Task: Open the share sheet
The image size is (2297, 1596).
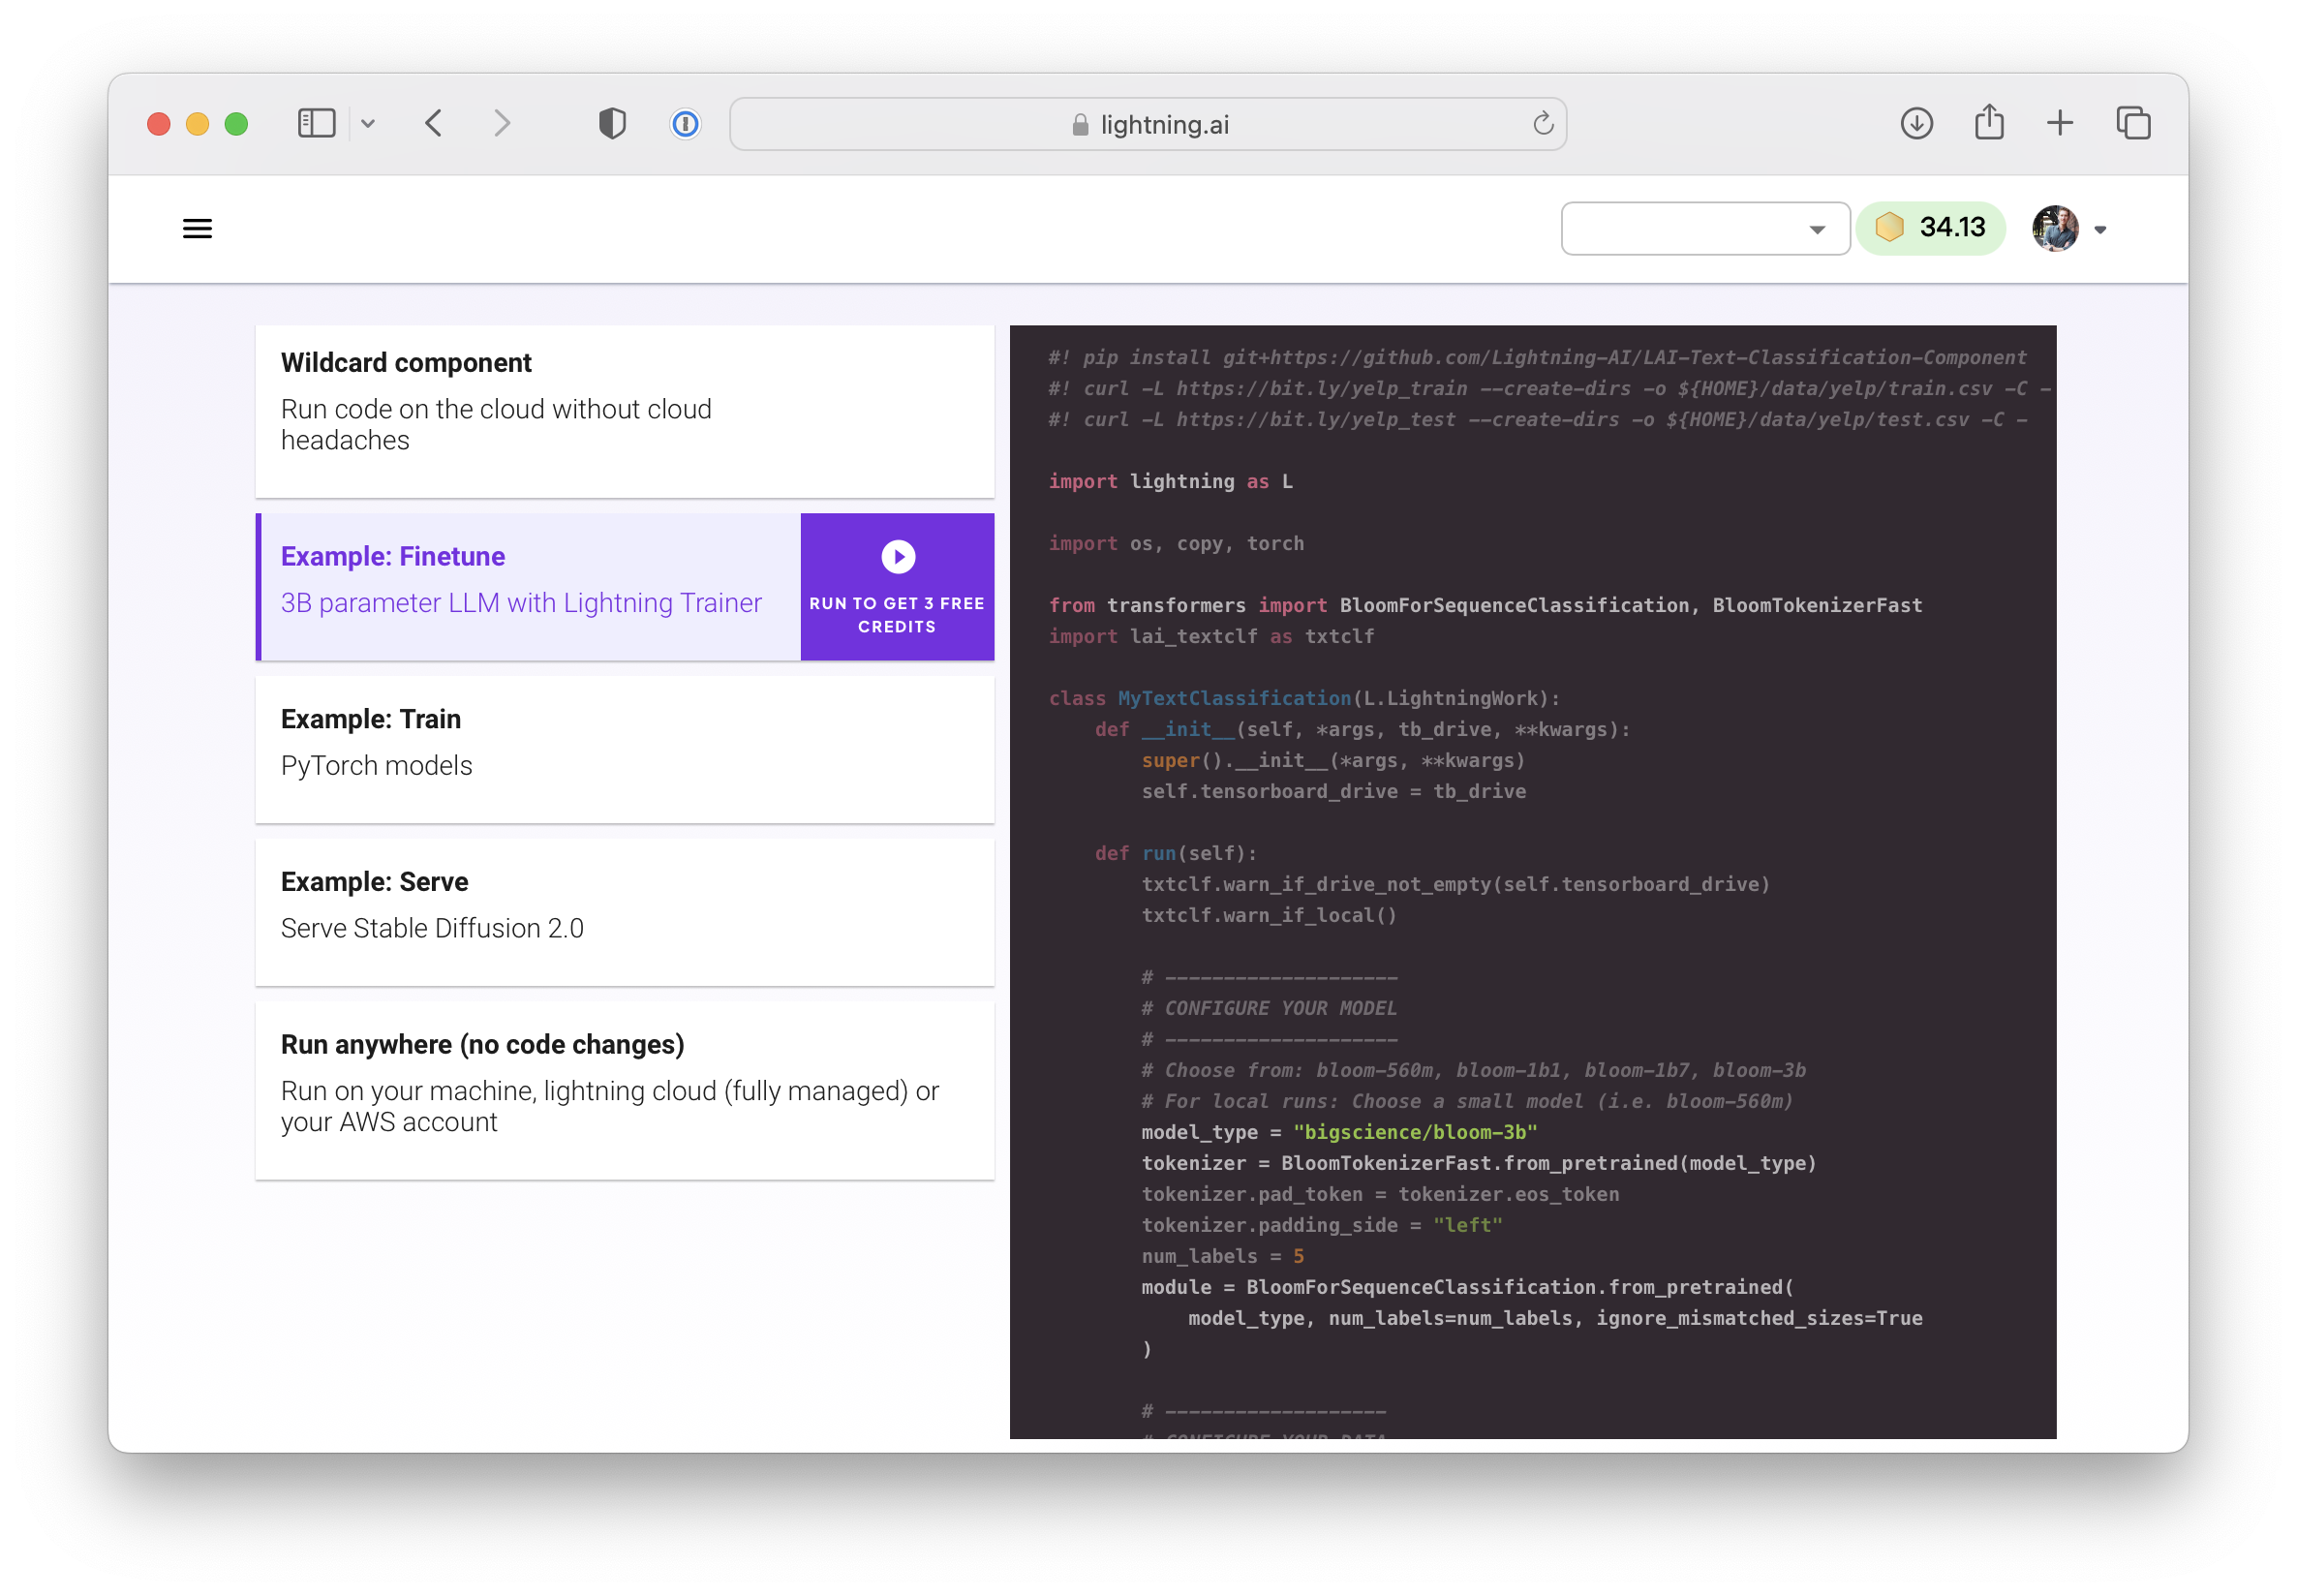Action: point(1989,122)
